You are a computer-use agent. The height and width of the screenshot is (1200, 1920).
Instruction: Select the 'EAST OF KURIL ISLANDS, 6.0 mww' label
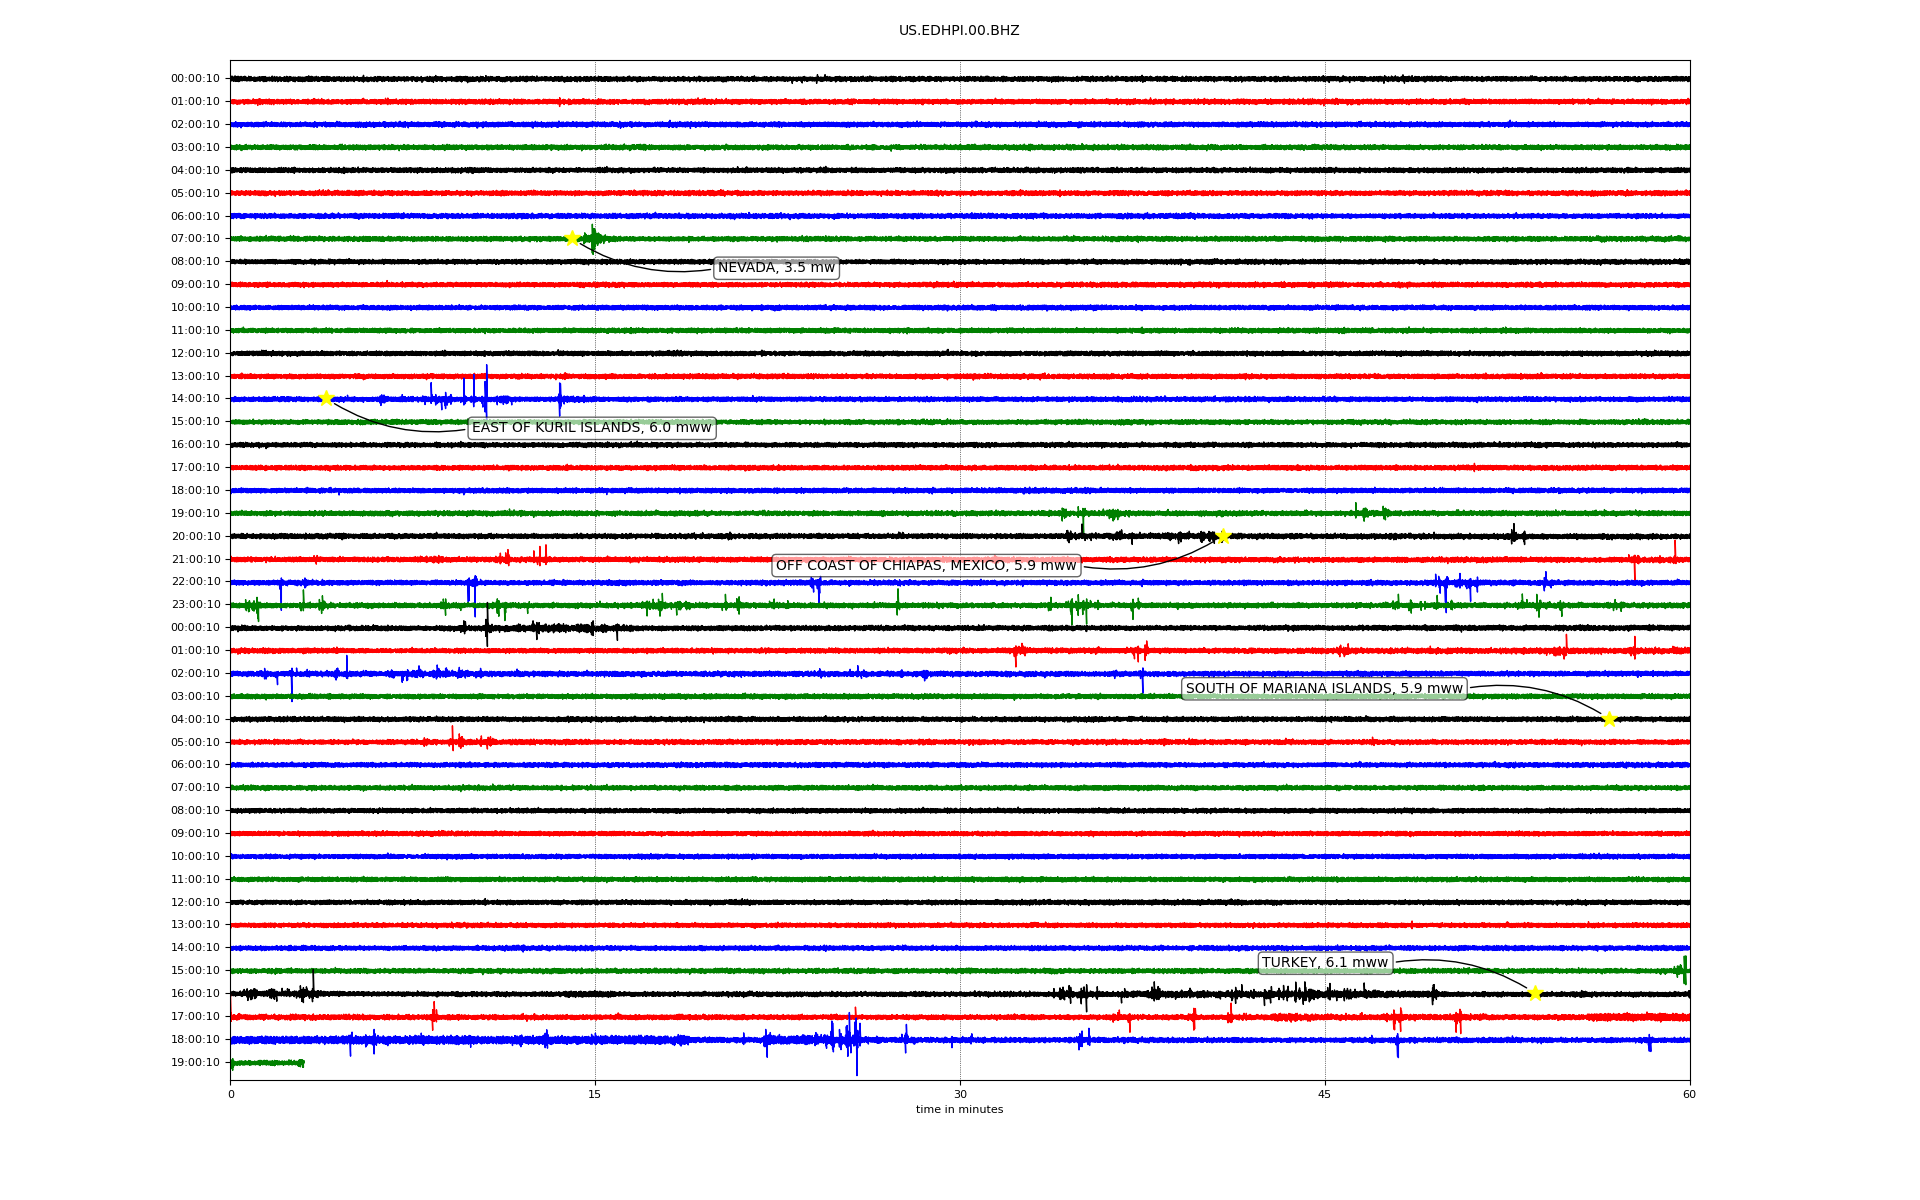pyautogui.click(x=592, y=428)
